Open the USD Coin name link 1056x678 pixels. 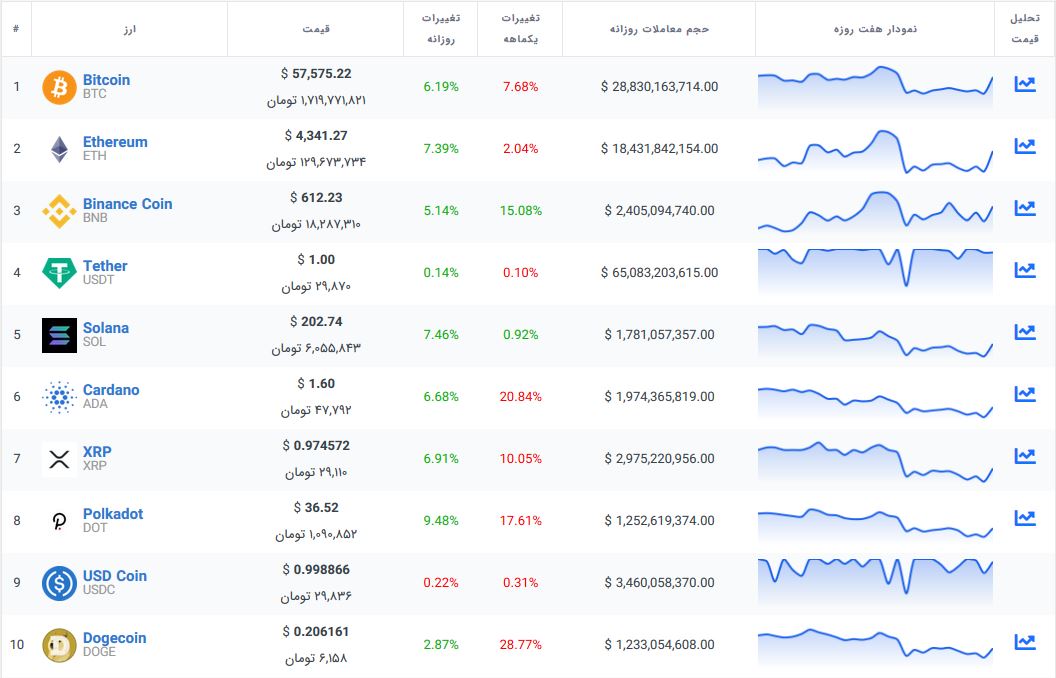tap(114, 576)
